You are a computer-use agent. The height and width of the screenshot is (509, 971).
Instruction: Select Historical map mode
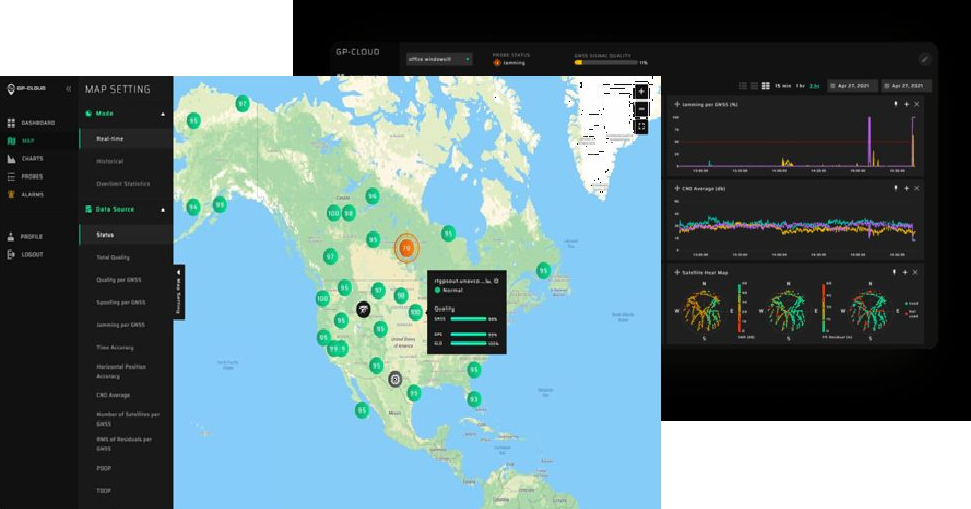coord(109,161)
